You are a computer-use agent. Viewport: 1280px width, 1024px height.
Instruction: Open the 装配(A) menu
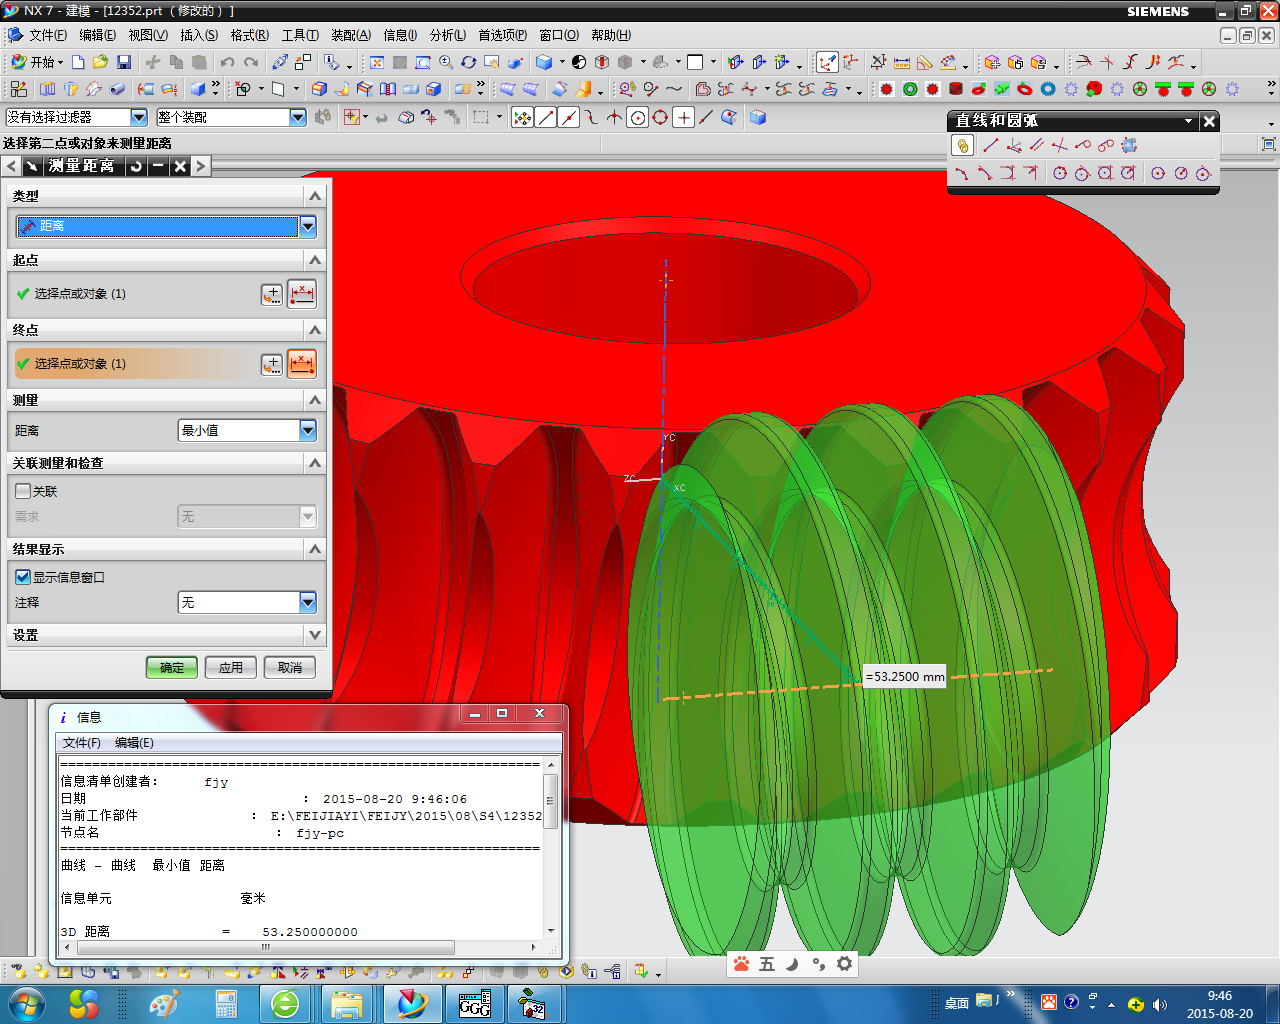pyautogui.click(x=351, y=35)
